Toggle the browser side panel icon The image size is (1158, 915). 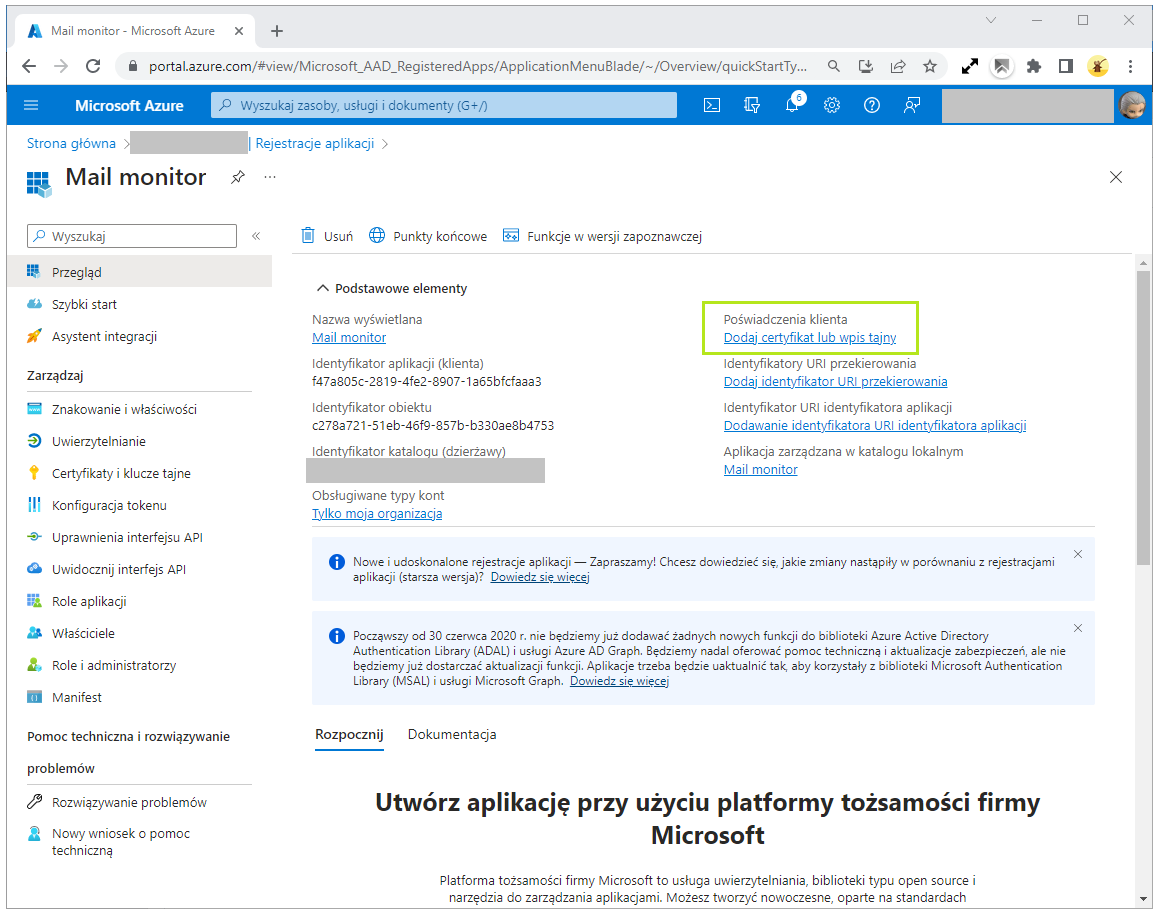coord(1066,66)
